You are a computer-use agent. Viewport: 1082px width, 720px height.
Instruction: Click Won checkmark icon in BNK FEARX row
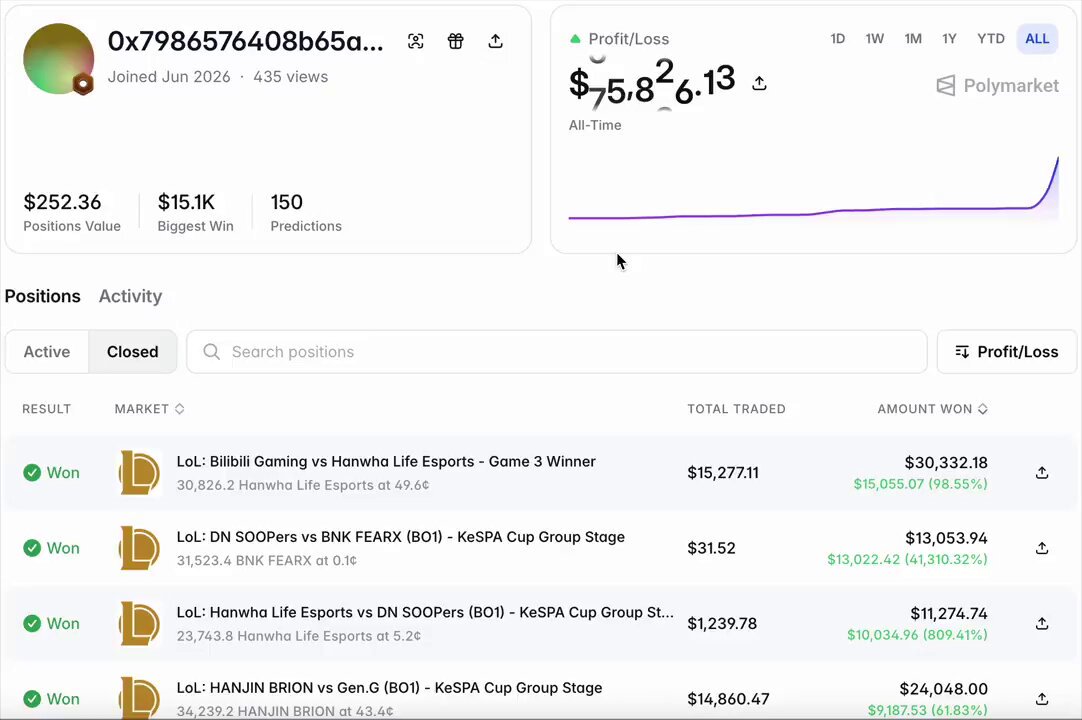(x=32, y=548)
